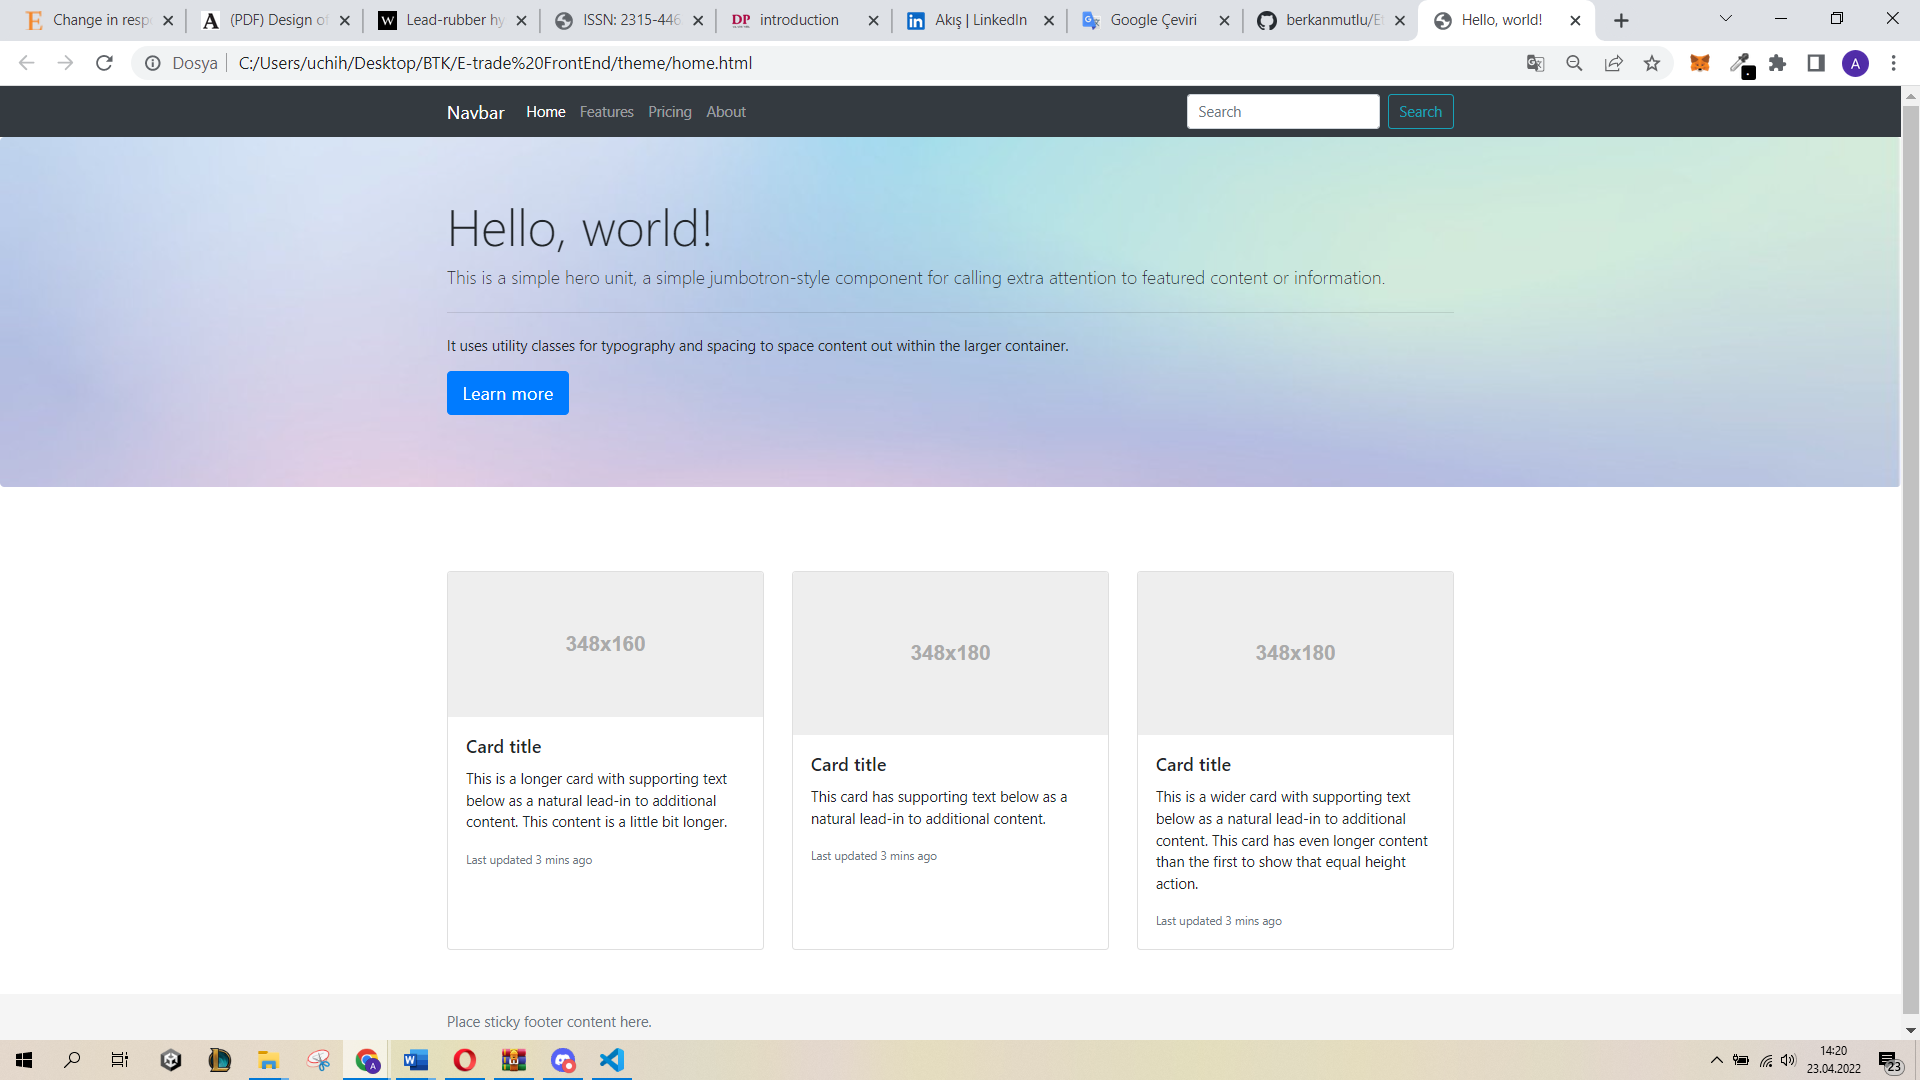Switch to the Akış | LinkedIn tab

(x=980, y=20)
